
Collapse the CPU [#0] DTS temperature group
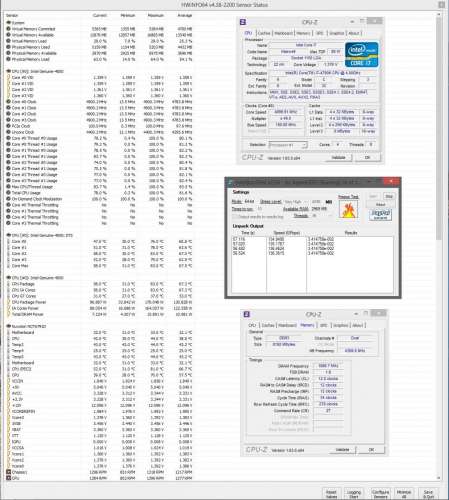[x=9, y=235]
